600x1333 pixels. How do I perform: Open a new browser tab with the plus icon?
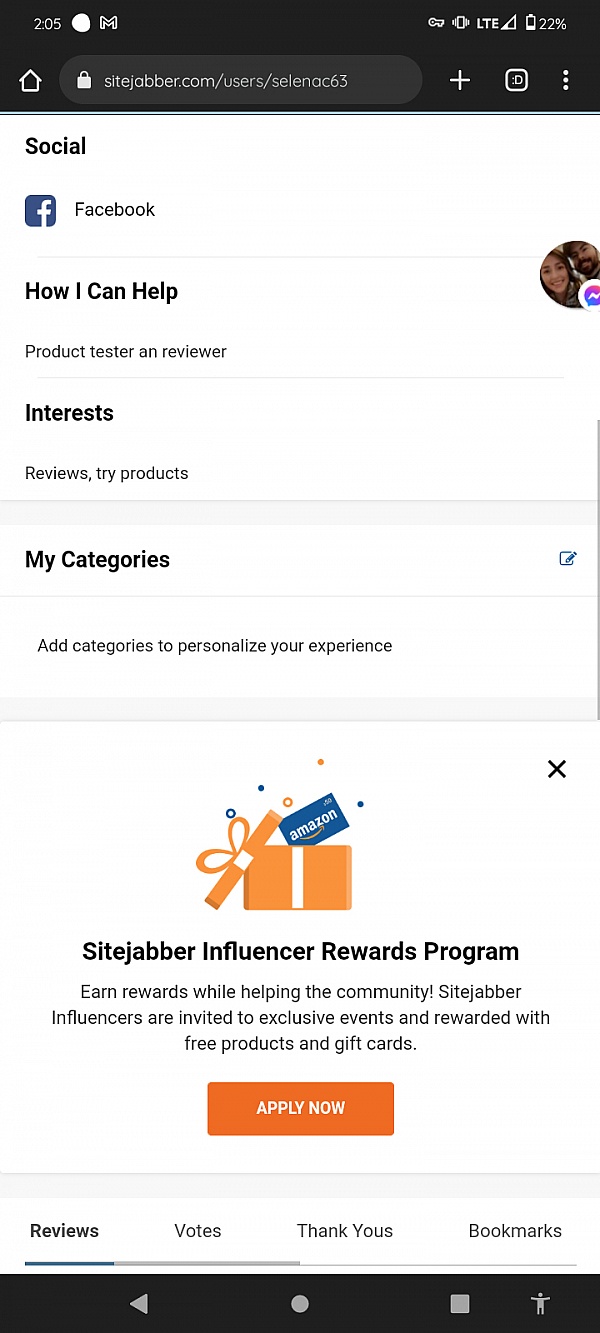click(x=459, y=80)
